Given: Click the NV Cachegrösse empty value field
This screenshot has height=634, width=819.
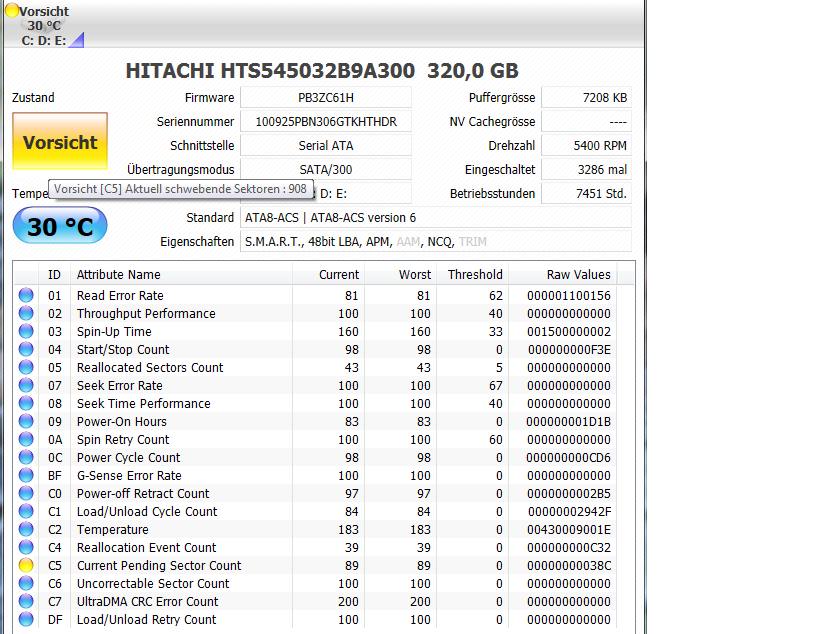Looking at the screenshot, I should click(587, 122).
